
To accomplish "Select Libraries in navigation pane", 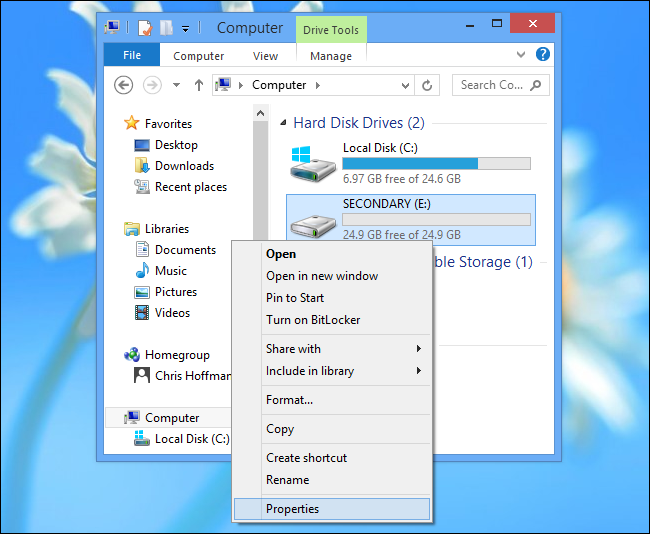I will [167, 229].
